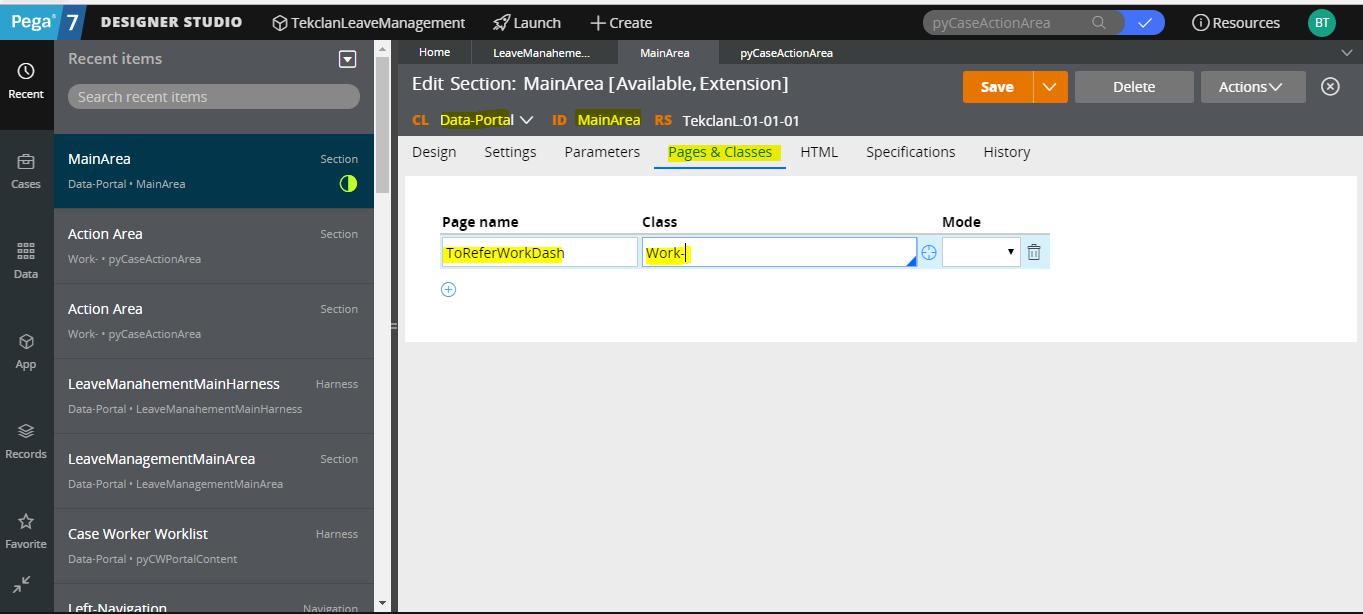Open LeaveManagementMainArea recent item
This screenshot has height=614, width=1363.
click(x=214, y=471)
